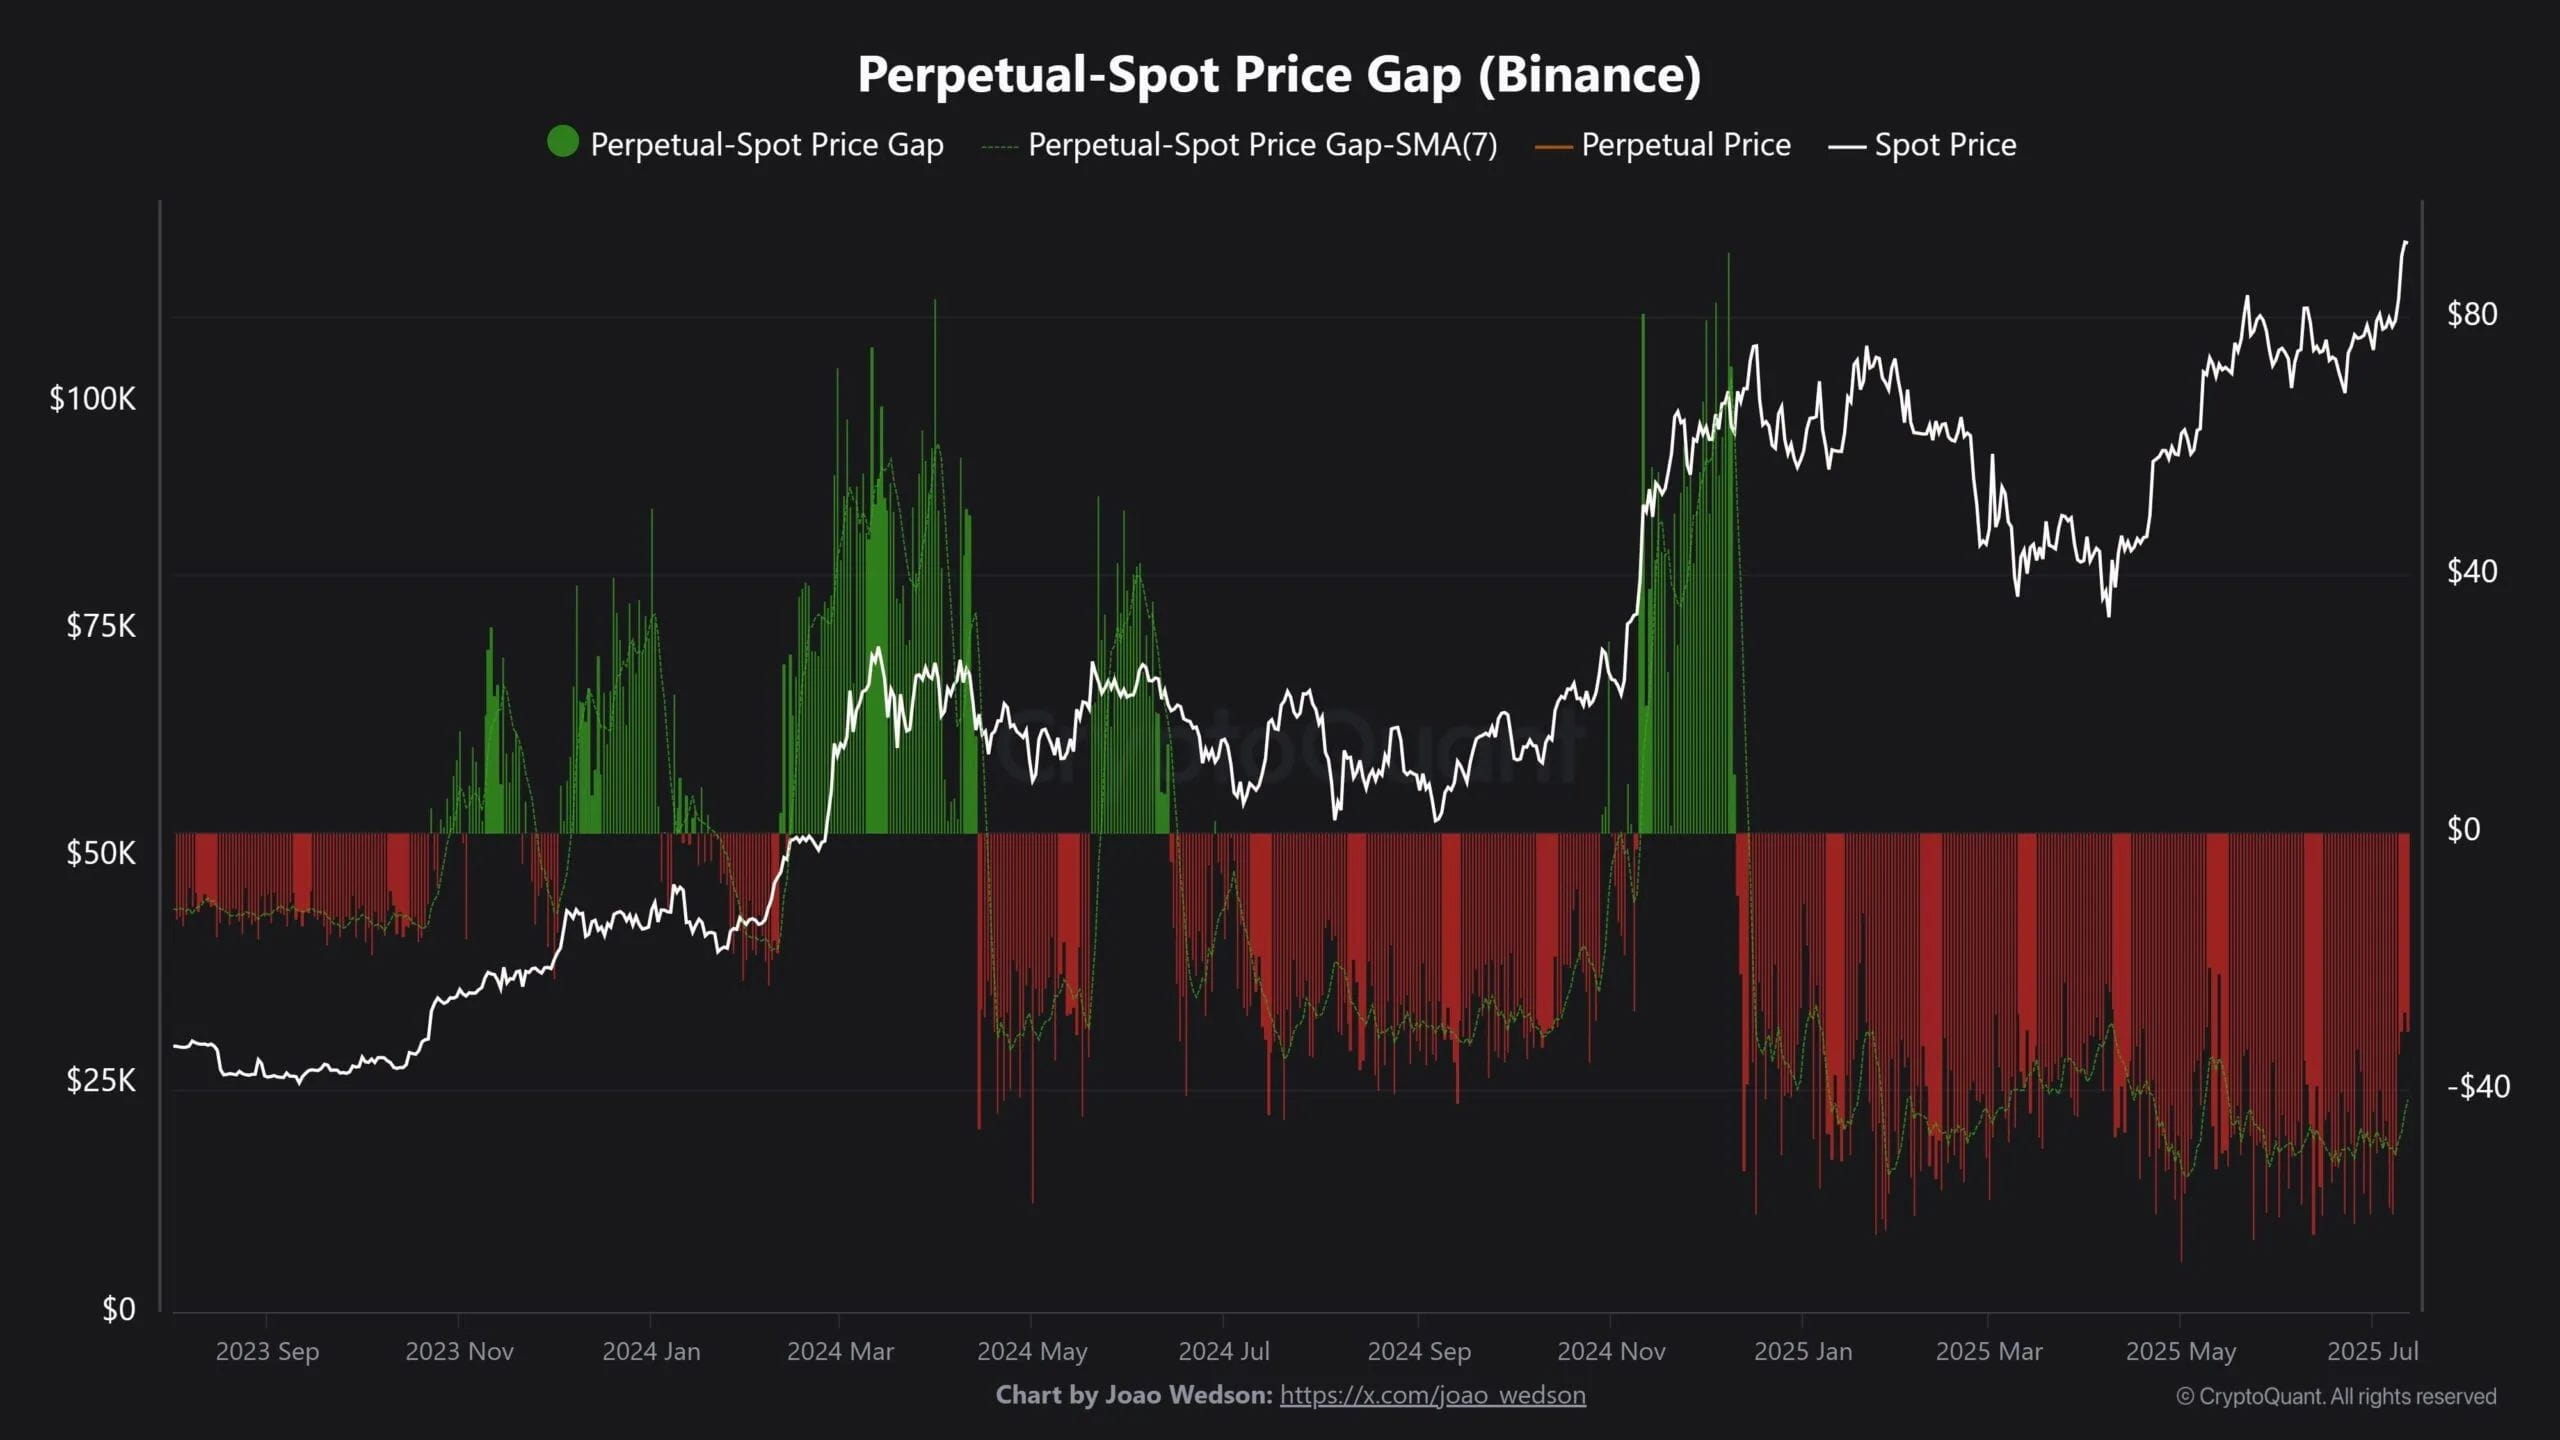The height and width of the screenshot is (1440, 2560).
Task: Show the Perpetual Price series label
Action: tap(1686, 145)
